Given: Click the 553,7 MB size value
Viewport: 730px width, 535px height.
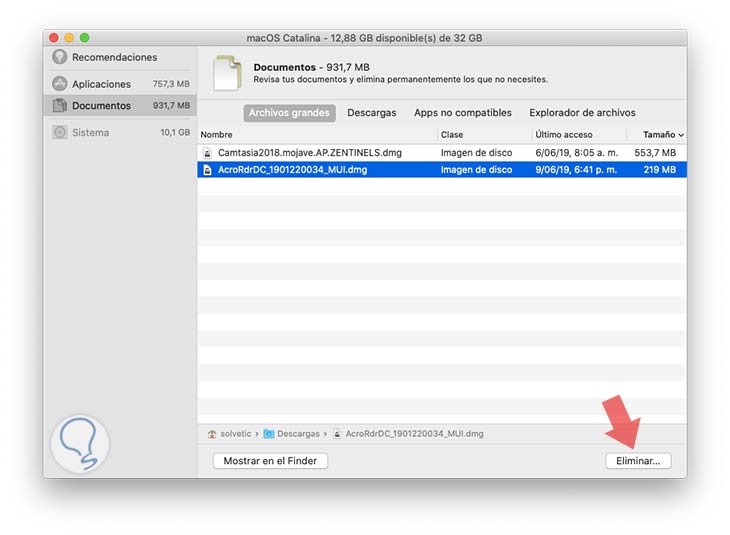Looking at the screenshot, I should (x=655, y=153).
